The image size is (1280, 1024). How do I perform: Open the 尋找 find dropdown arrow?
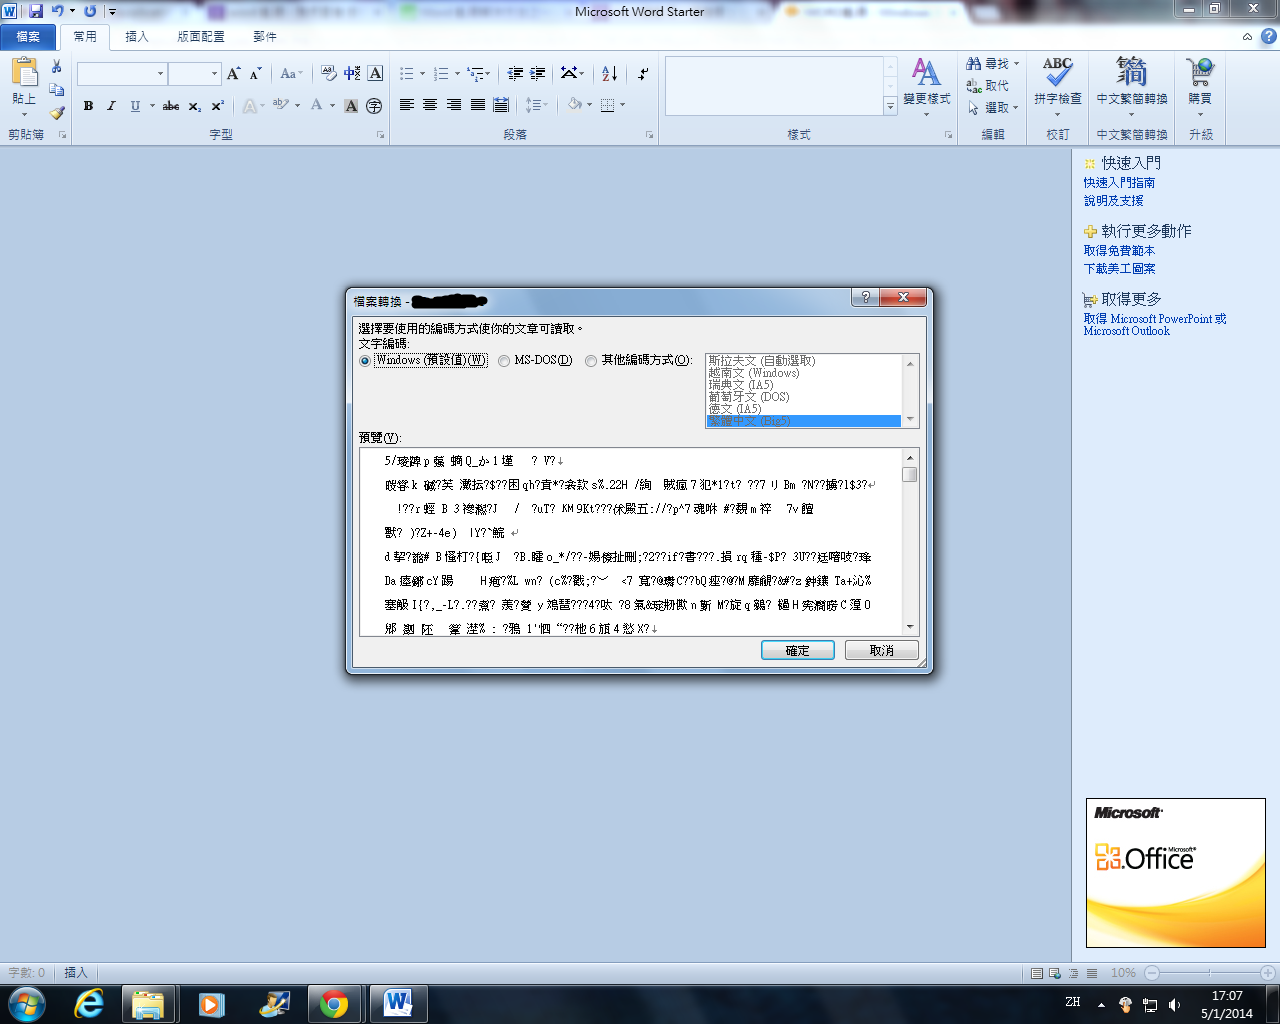click(x=1016, y=64)
